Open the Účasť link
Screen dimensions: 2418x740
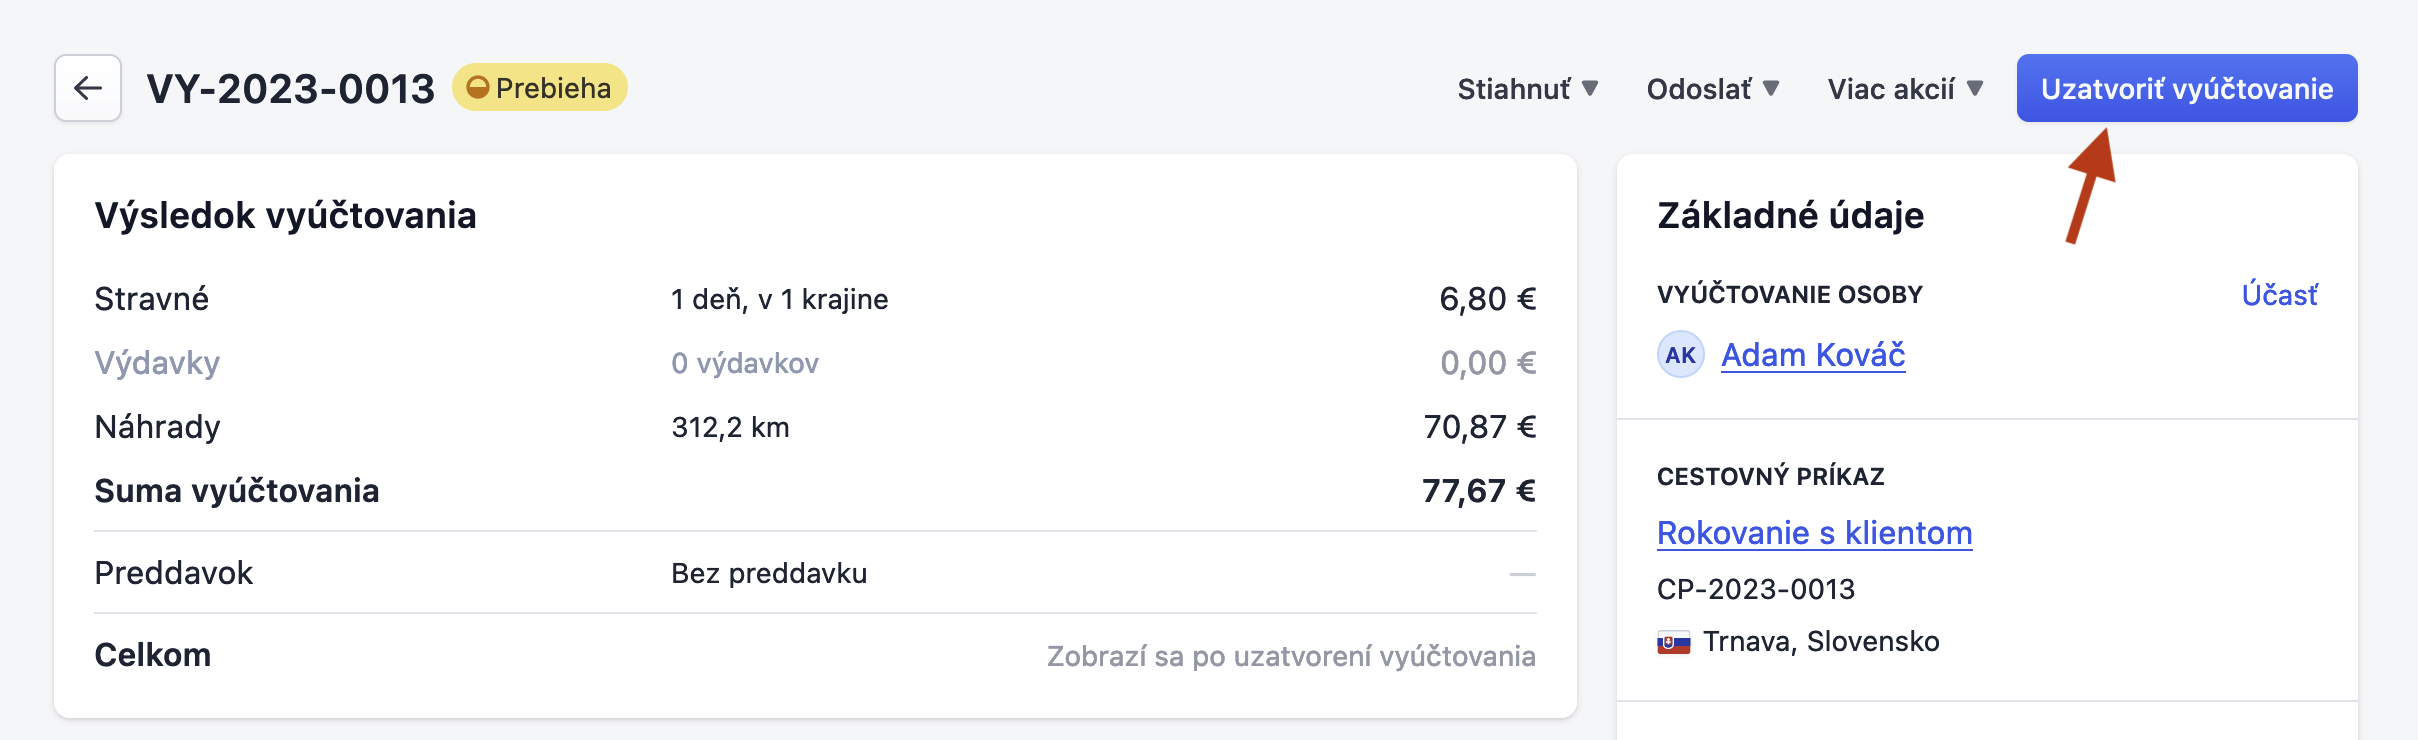[x=2282, y=293]
